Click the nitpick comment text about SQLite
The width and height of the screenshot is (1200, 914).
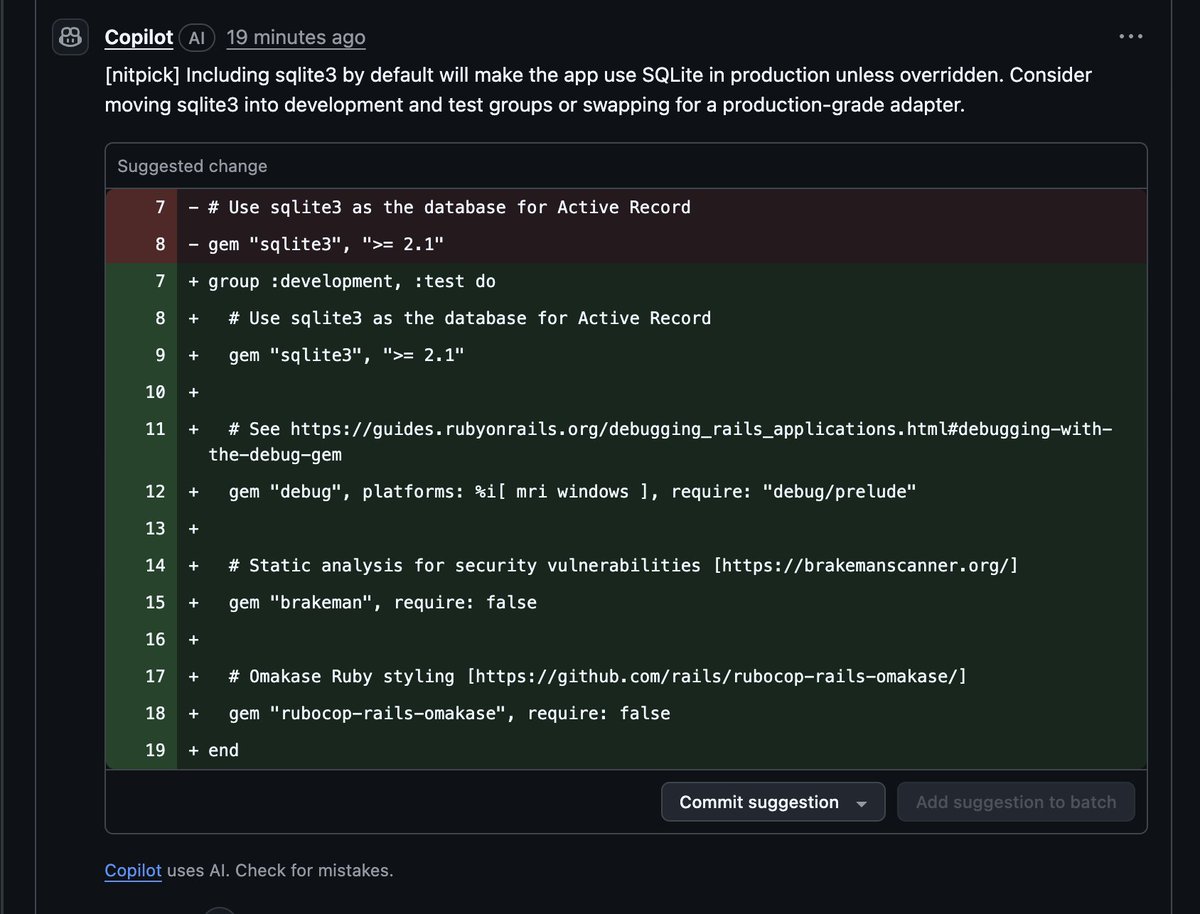coord(598,90)
